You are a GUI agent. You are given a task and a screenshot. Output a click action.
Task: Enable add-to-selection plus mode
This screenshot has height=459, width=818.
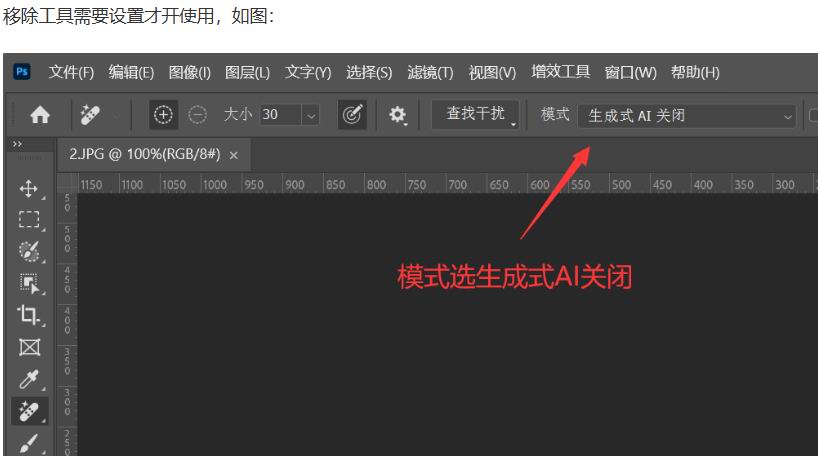click(164, 115)
